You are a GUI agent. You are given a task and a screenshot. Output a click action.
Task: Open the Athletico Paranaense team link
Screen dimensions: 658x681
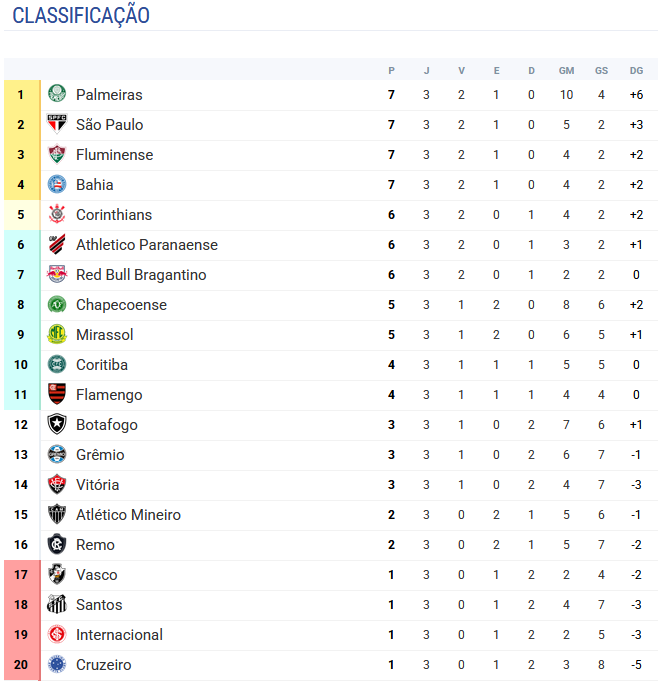[x=146, y=245]
